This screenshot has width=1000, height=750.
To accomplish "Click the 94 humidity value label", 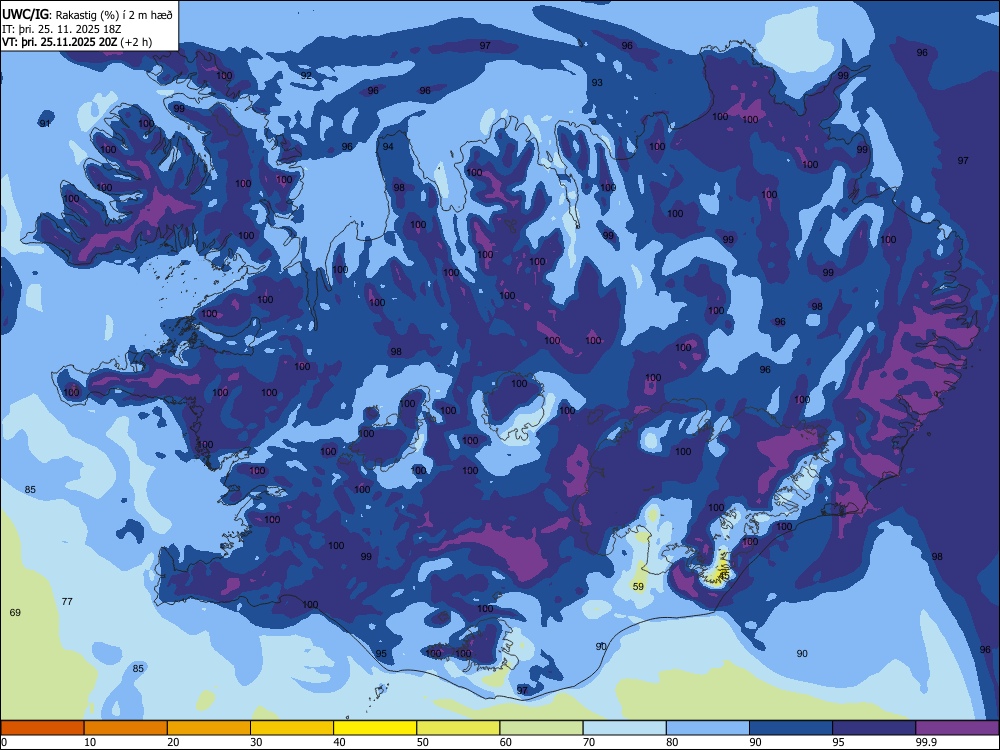I will click(388, 147).
